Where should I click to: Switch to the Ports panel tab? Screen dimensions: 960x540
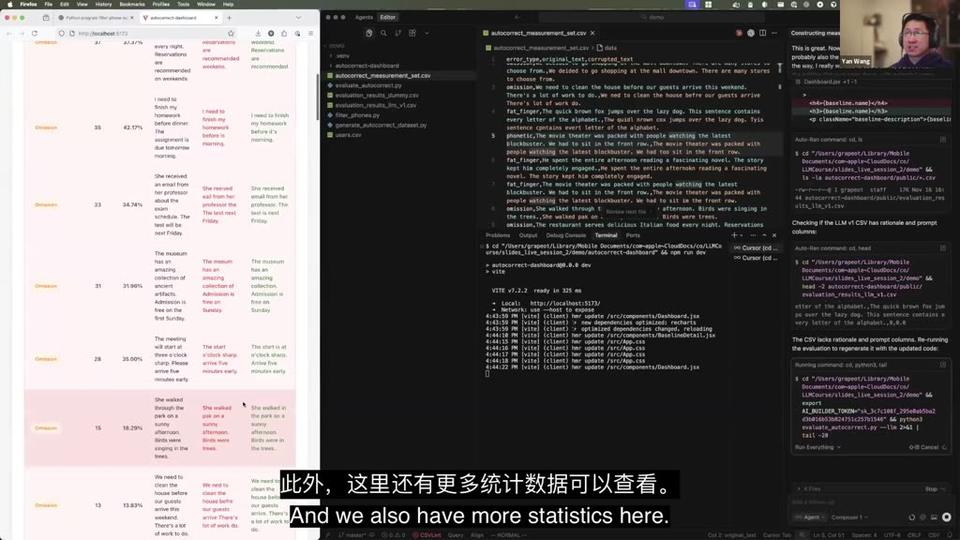632,235
